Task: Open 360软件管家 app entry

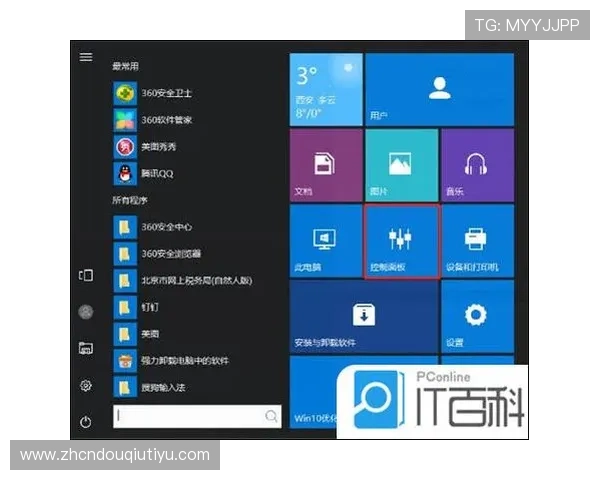Action: tap(153, 120)
